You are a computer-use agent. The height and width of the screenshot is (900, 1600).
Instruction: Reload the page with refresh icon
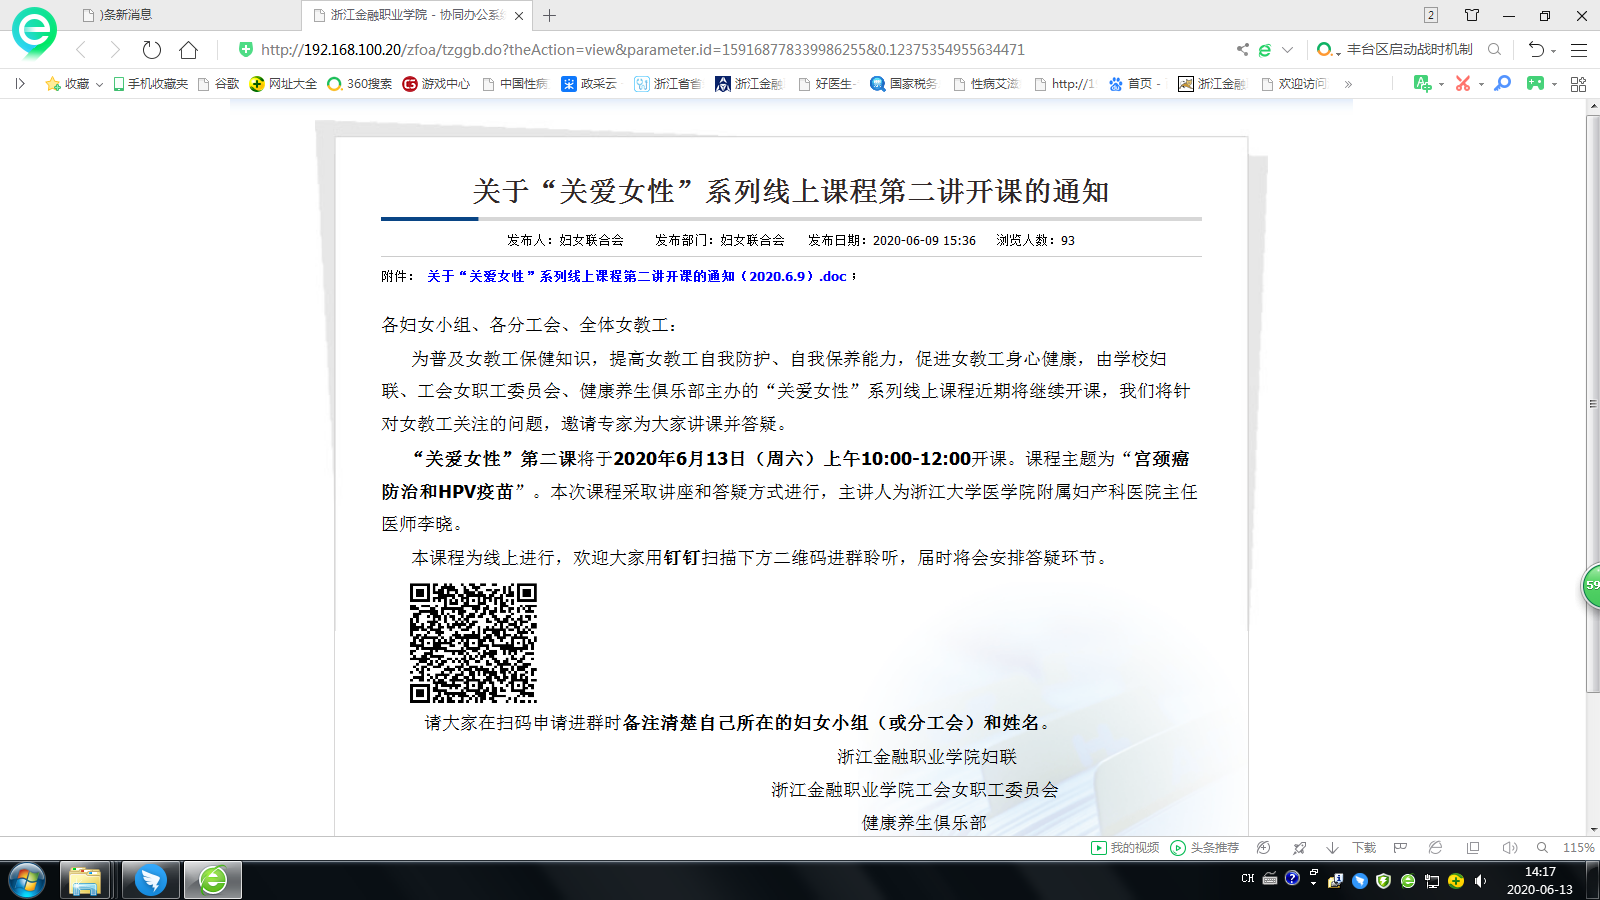click(x=152, y=50)
